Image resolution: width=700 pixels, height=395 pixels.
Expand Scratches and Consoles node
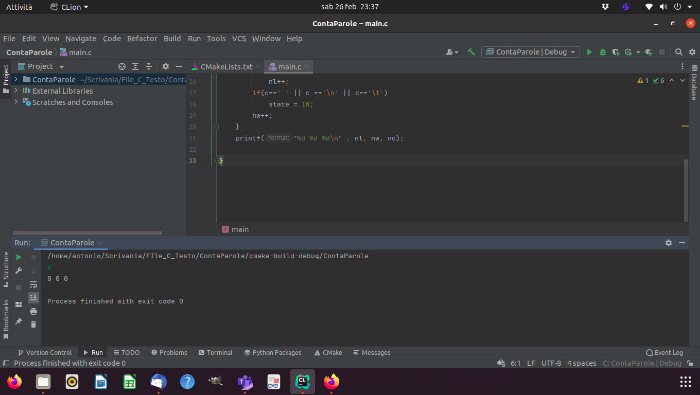click(x=16, y=102)
